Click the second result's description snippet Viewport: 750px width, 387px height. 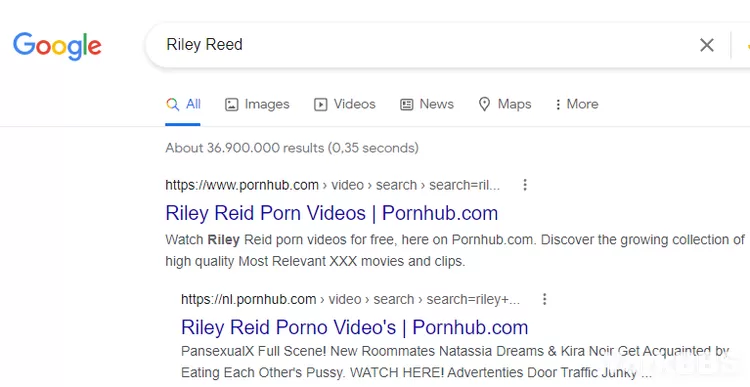coord(455,362)
